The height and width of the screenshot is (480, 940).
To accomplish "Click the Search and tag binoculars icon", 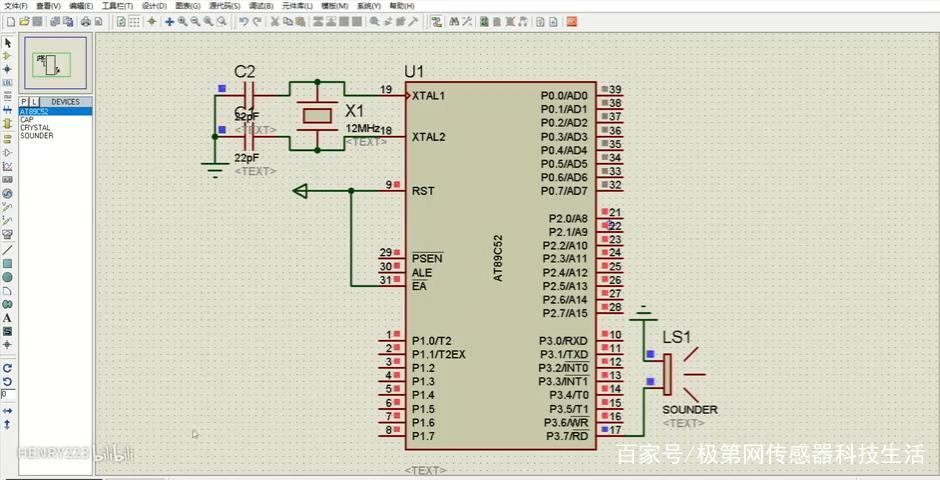I will [454, 22].
